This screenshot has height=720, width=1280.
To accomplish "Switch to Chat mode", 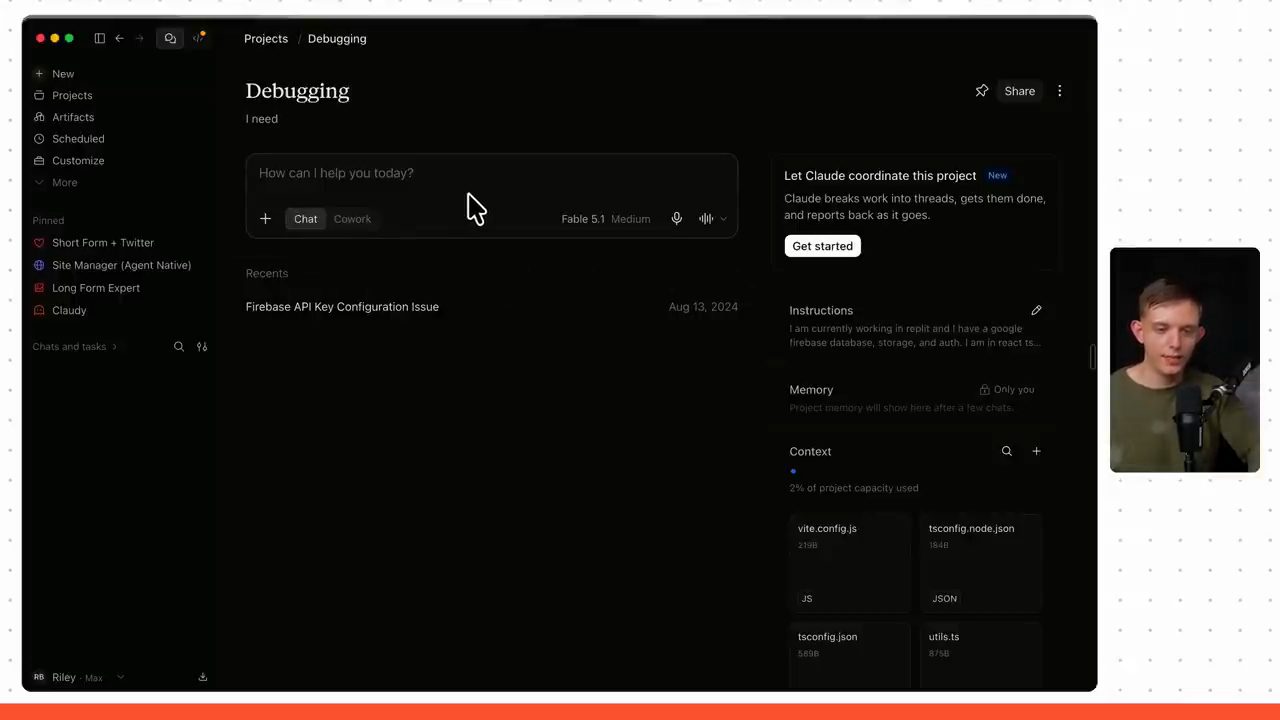I will point(306,219).
